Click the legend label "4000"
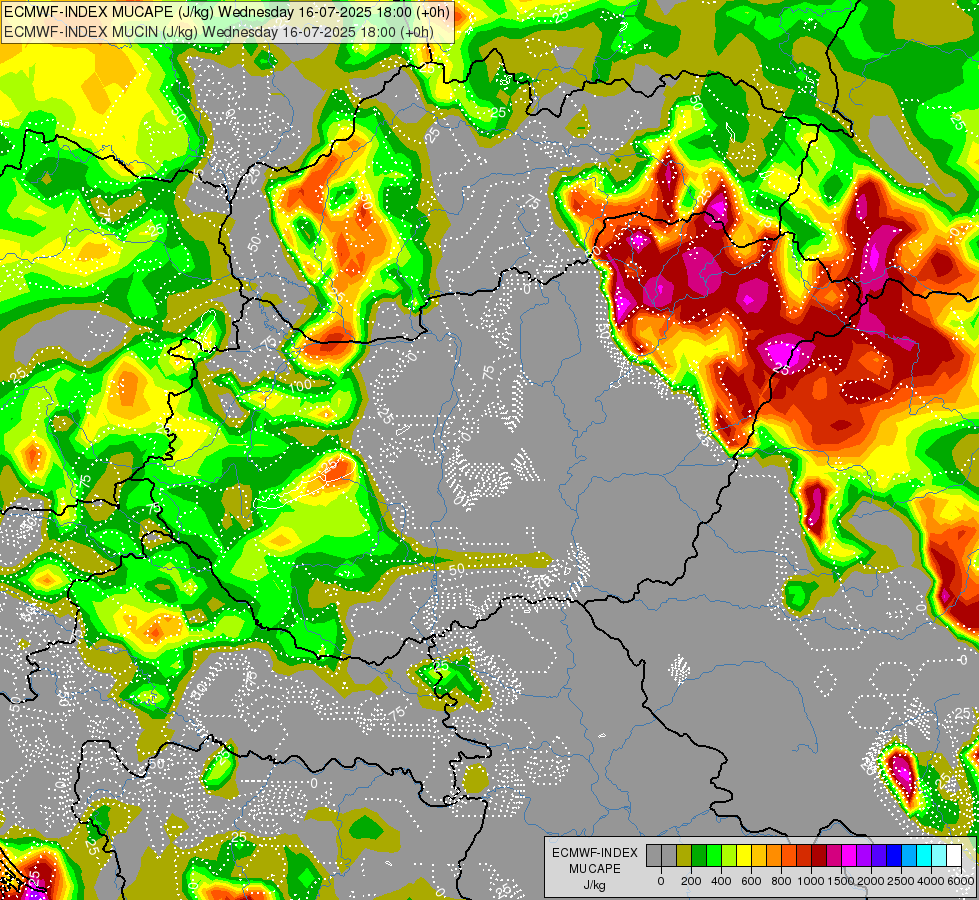 tap(932, 881)
